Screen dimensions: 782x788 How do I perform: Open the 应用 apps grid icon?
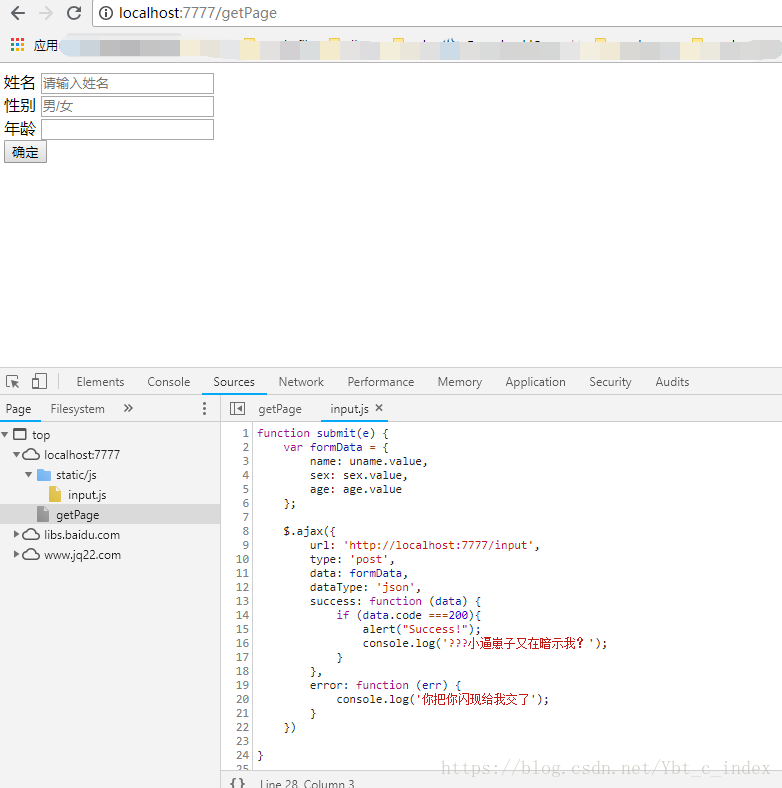(x=18, y=45)
